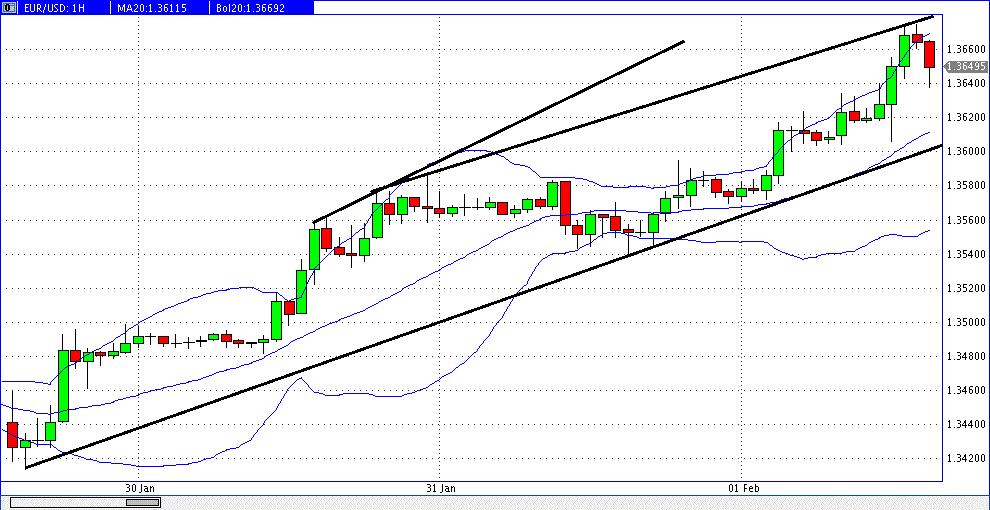This screenshot has height=510, width=990.
Task: Click the 1.35800 price axis label
Action: 967,186
